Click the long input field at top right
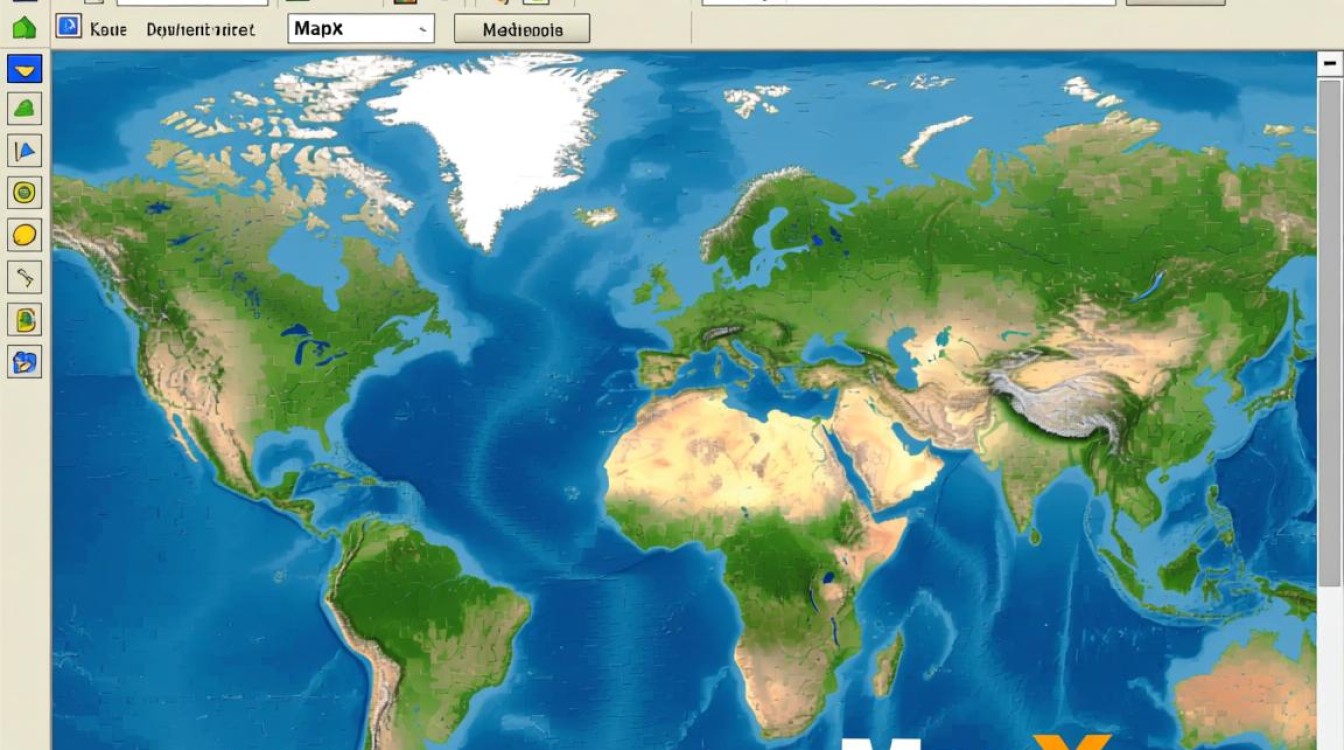 [x=908, y=3]
